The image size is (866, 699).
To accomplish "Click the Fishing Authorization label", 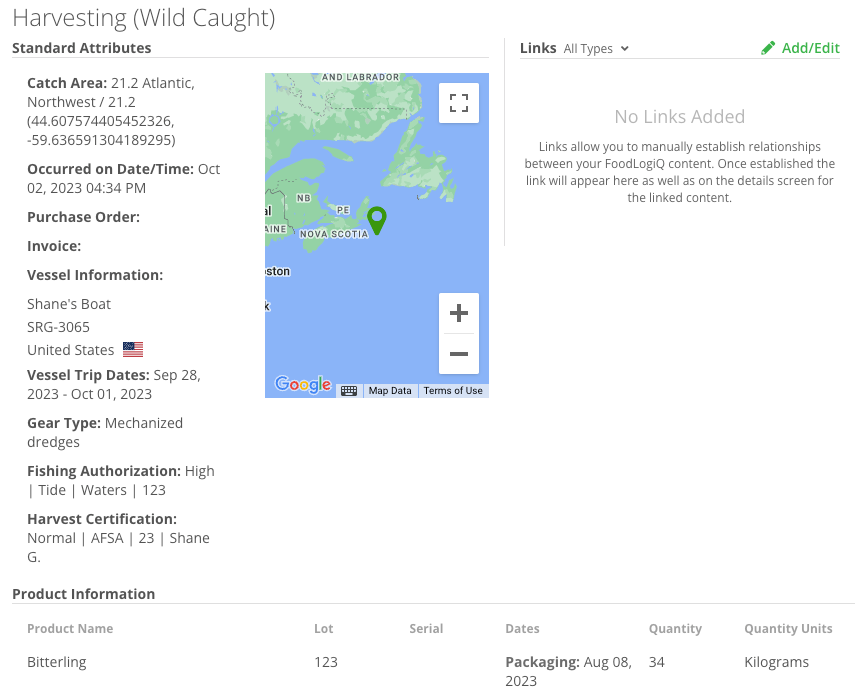I will [104, 471].
